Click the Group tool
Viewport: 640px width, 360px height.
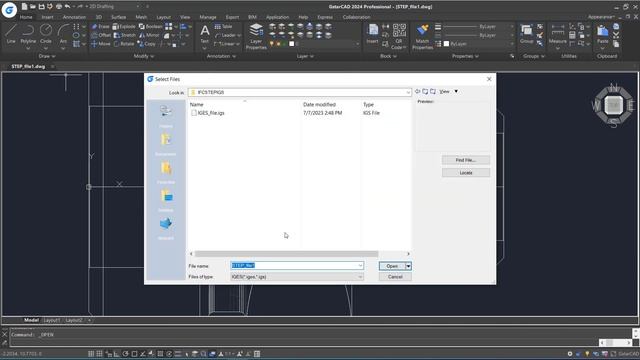point(527,34)
